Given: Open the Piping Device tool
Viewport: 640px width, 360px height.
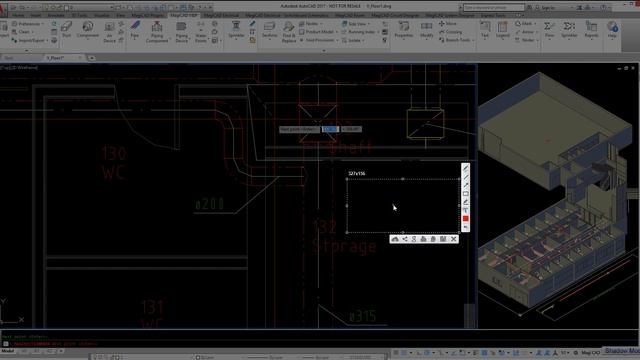Looking at the screenshot, I should 181,31.
